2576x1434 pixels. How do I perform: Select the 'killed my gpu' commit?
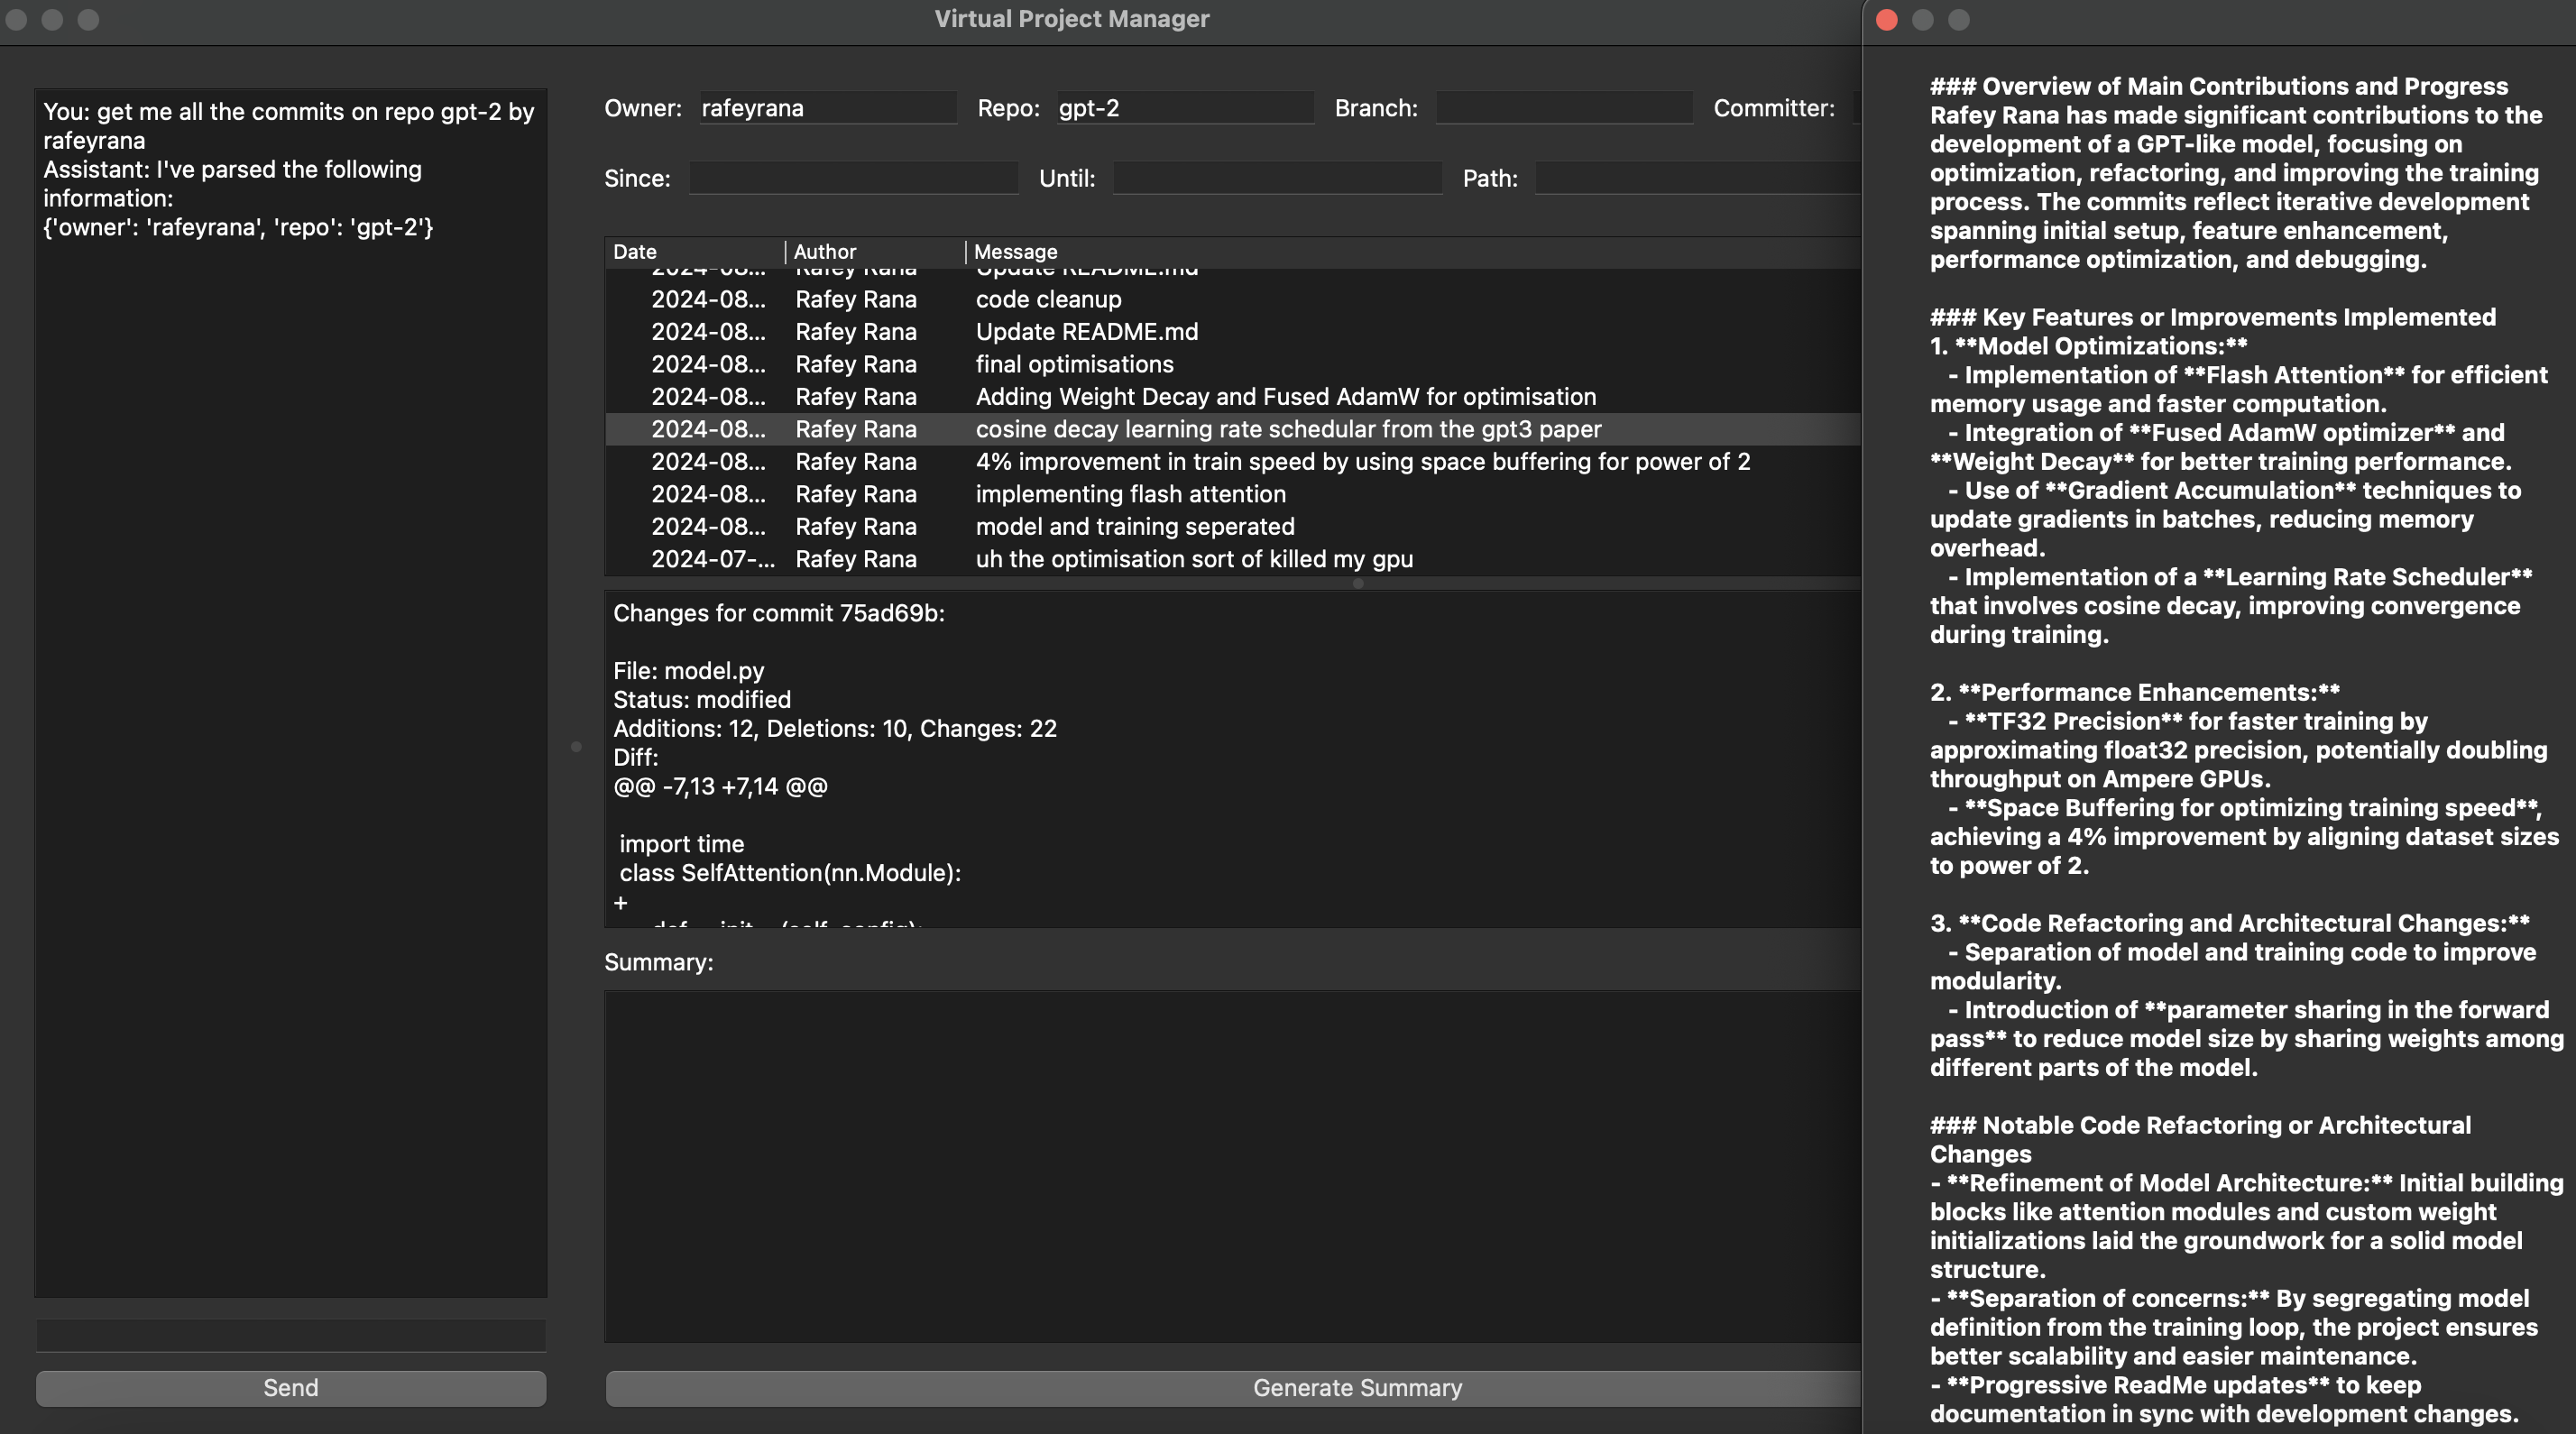(x=1194, y=559)
